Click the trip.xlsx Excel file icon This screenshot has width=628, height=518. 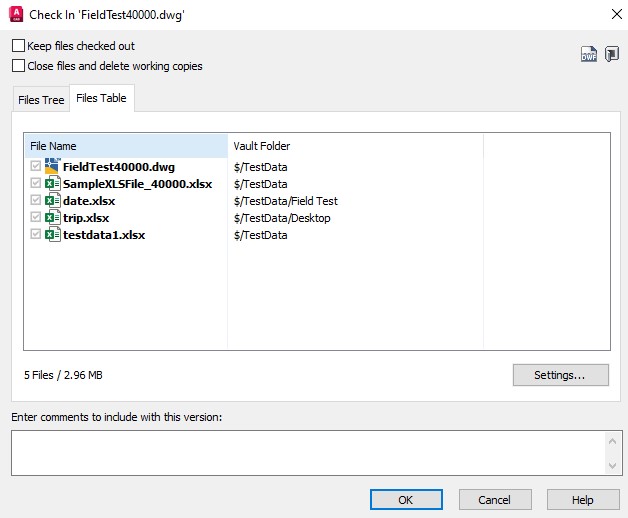tap(53, 218)
